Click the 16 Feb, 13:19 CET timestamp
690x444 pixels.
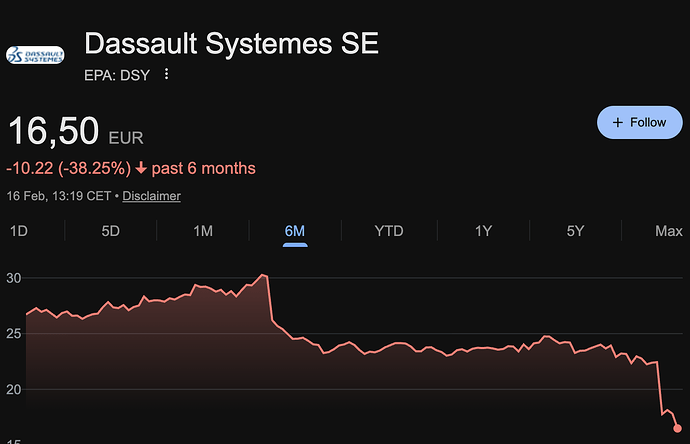(x=59, y=196)
